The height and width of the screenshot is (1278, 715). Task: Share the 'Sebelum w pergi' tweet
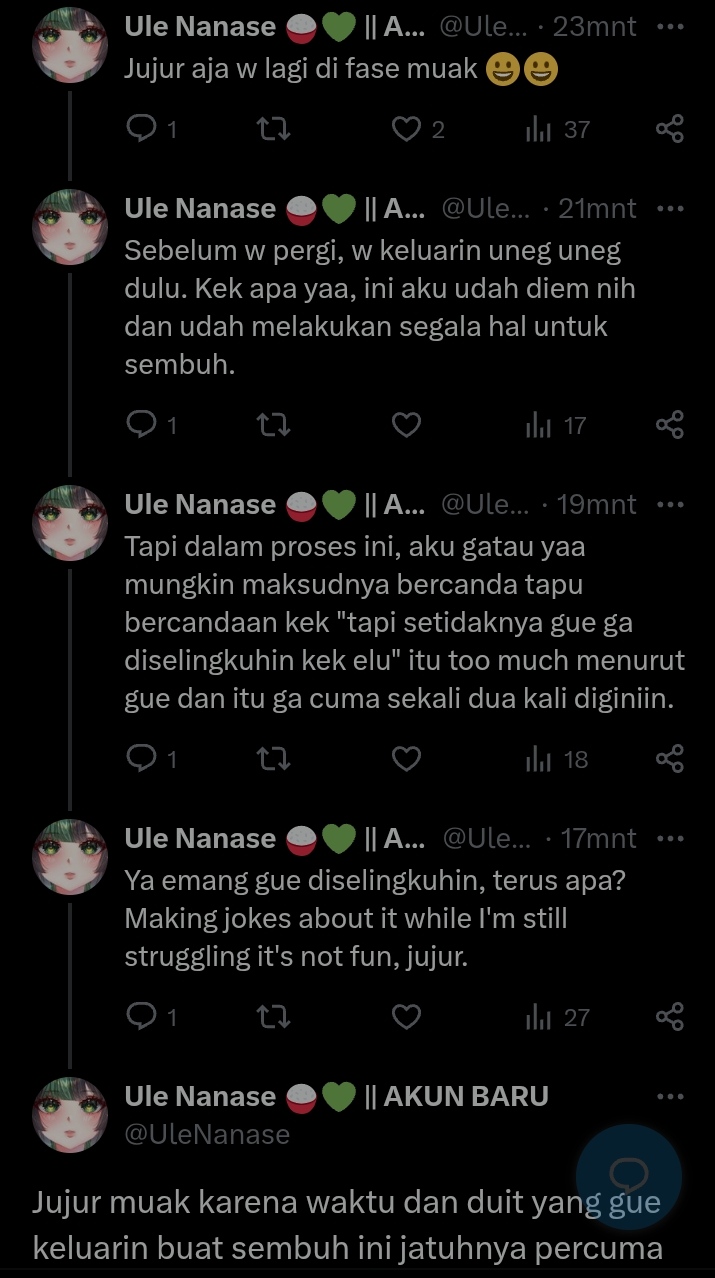(x=669, y=426)
